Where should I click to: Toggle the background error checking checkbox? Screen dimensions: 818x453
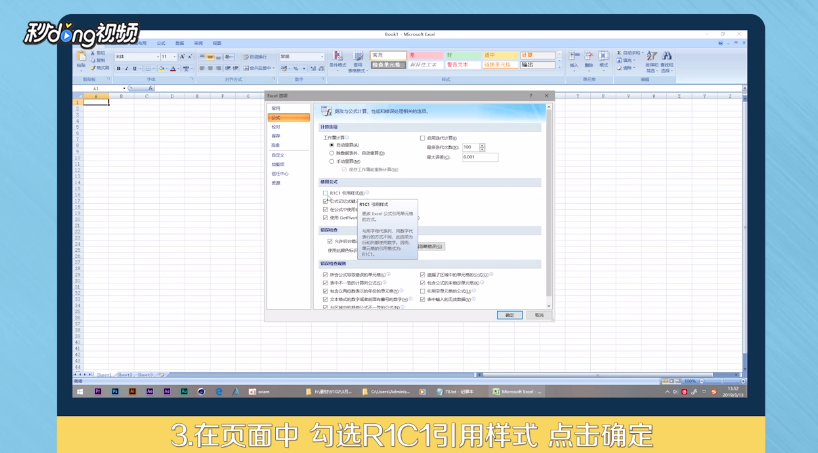click(330, 242)
